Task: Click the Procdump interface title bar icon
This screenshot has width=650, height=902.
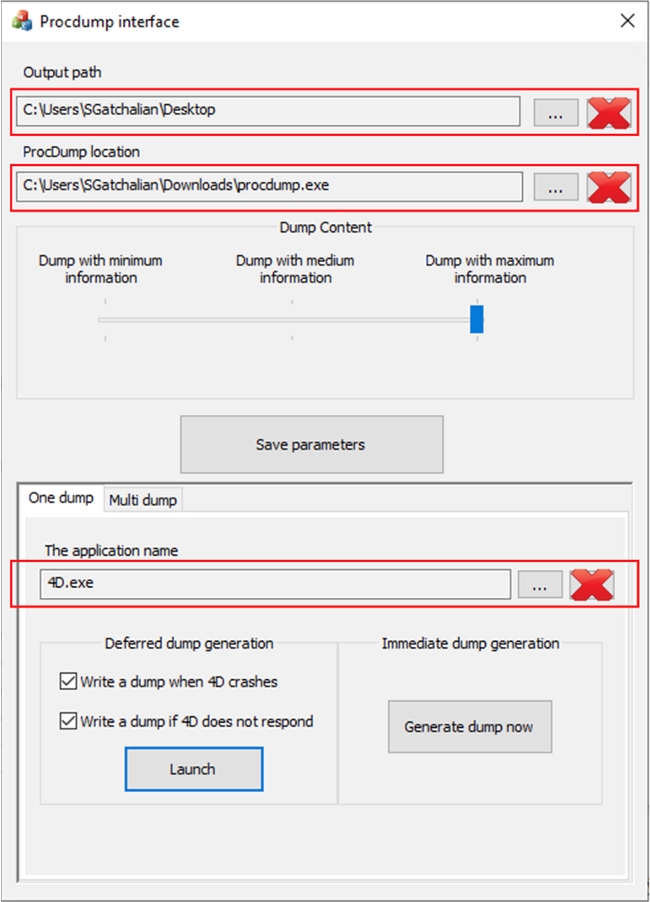Action: click(x=20, y=20)
